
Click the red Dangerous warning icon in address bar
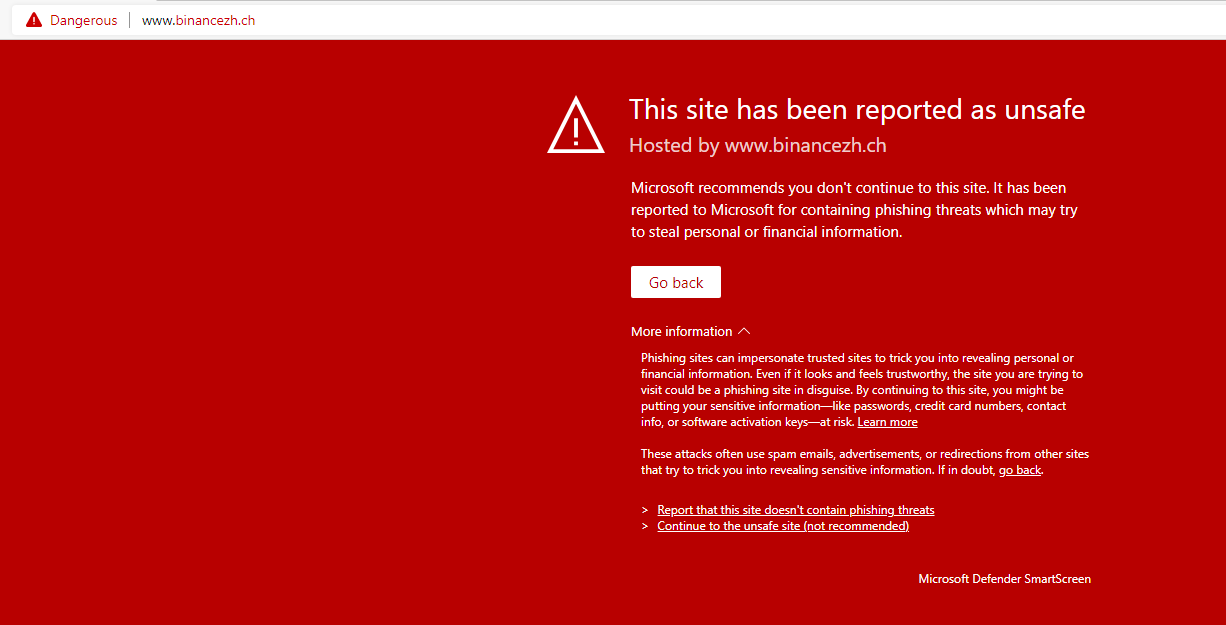coord(35,20)
